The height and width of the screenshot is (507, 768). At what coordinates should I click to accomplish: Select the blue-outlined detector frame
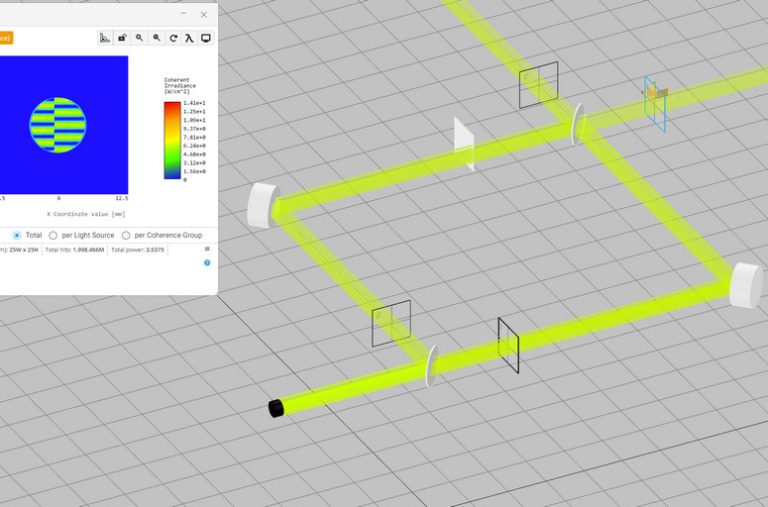[655, 103]
